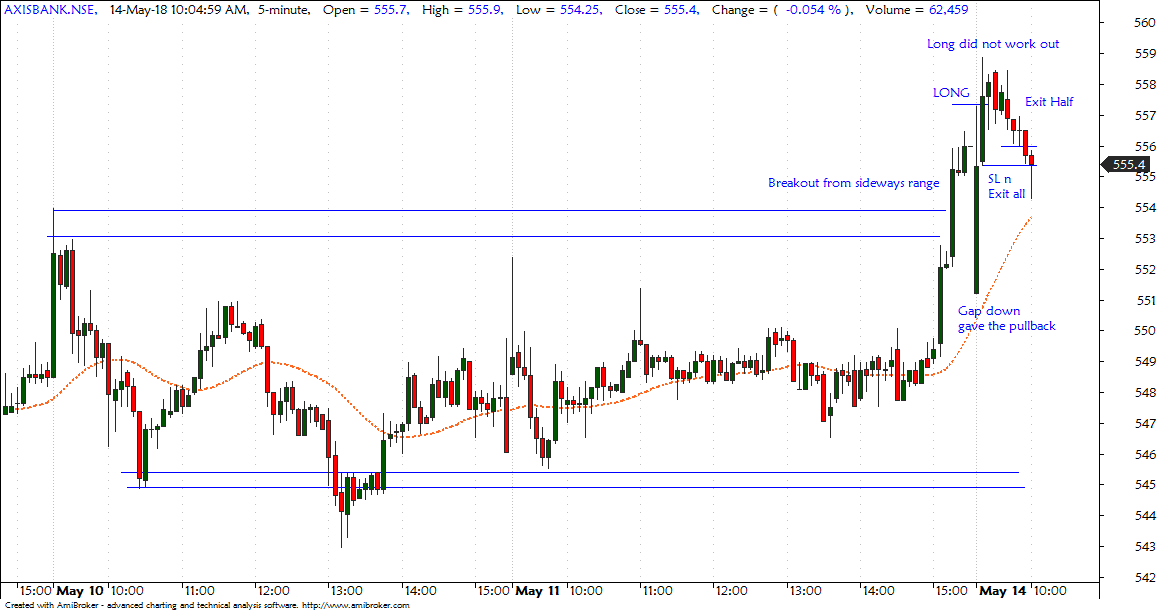Click the 'Exit Half' annotation
1160x610 pixels.
pos(1049,101)
